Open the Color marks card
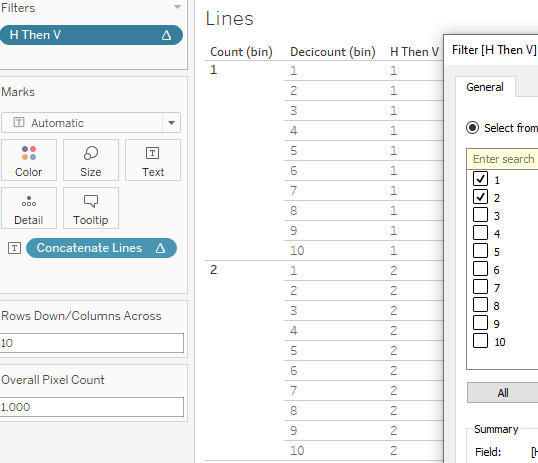Image resolution: width=538 pixels, height=463 pixels. pos(29,160)
